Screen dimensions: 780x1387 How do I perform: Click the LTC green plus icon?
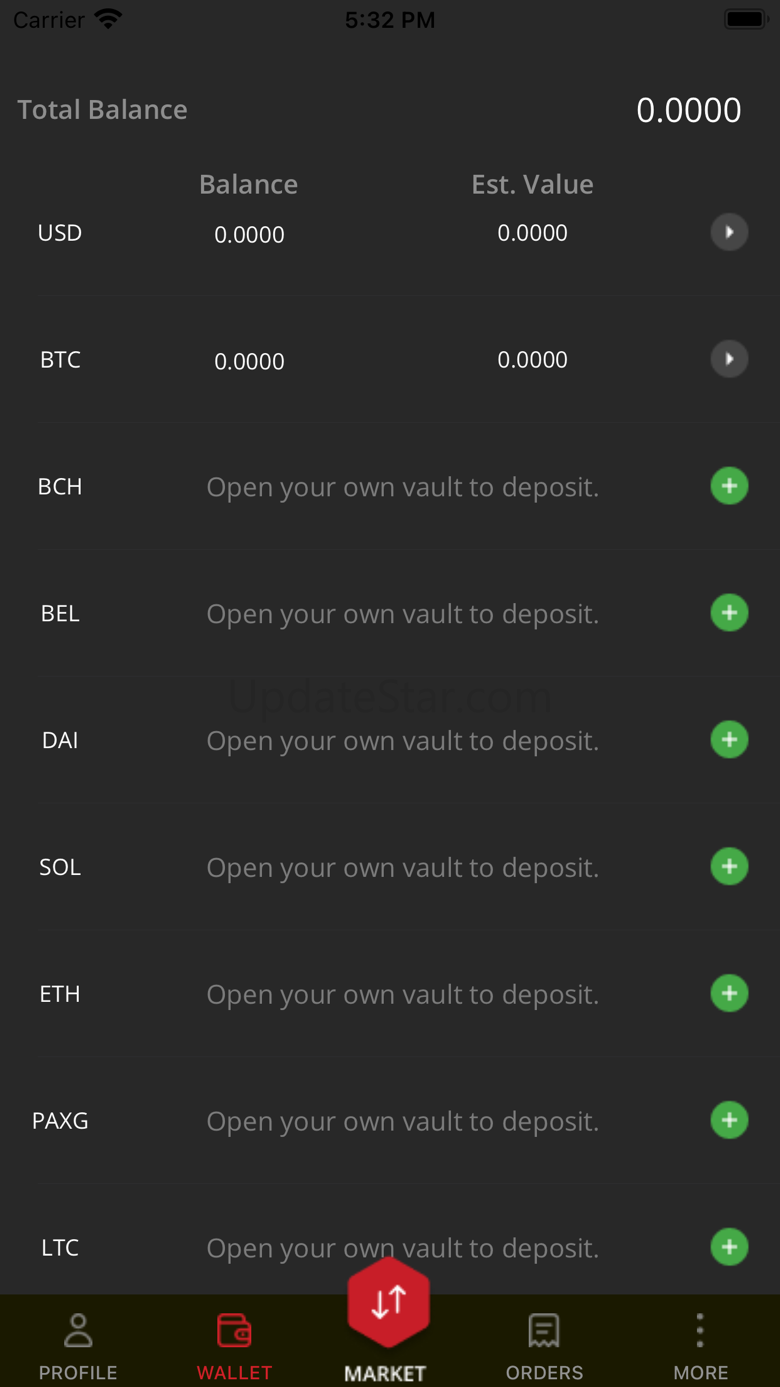(729, 1247)
